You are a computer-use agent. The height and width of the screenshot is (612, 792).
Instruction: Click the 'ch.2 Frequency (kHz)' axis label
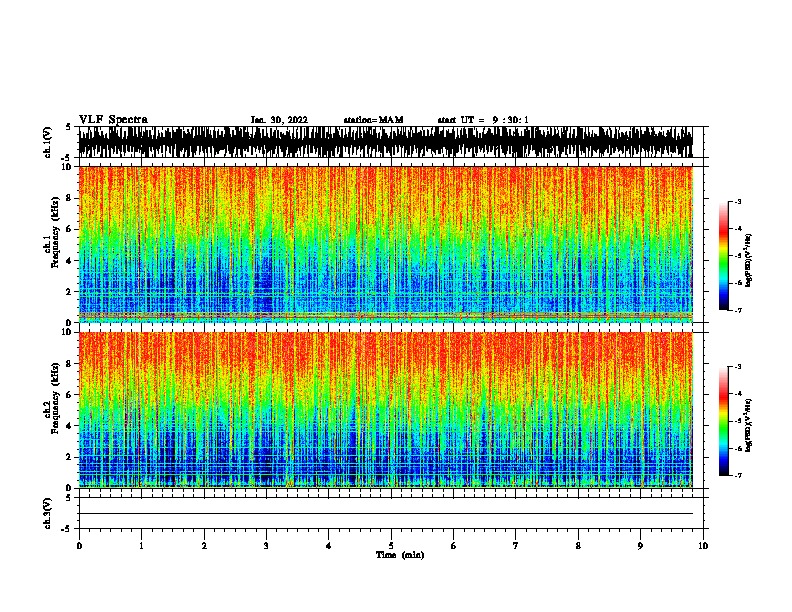pos(51,398)
